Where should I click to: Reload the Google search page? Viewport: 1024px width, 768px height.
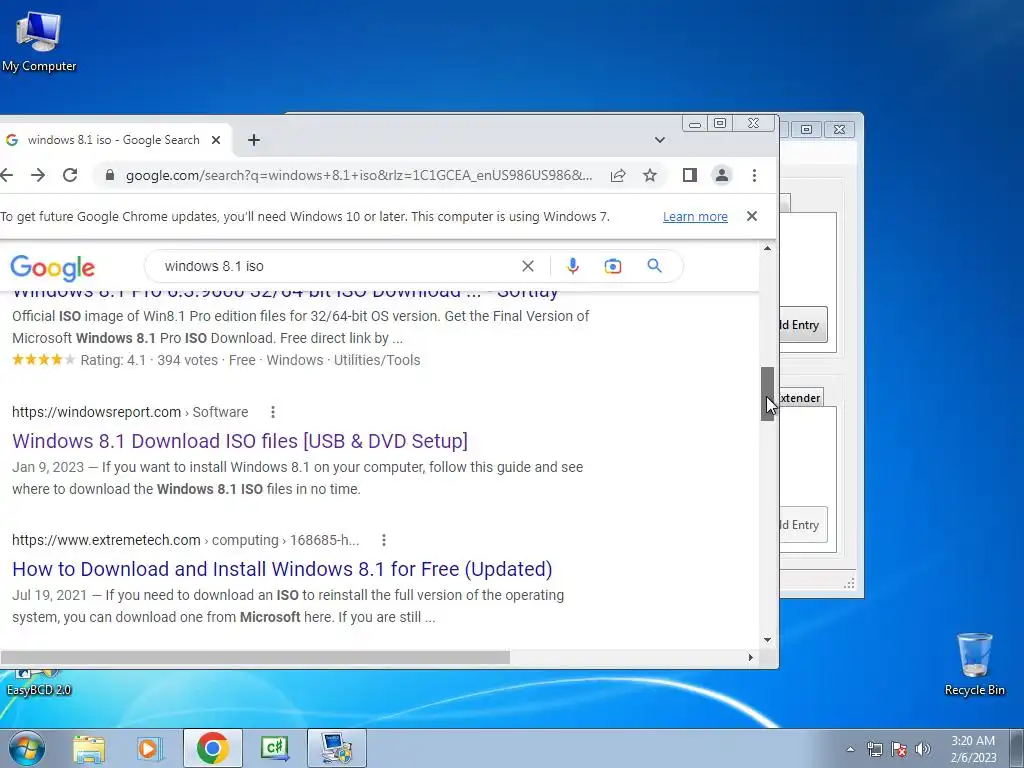(x=70, y=175)
